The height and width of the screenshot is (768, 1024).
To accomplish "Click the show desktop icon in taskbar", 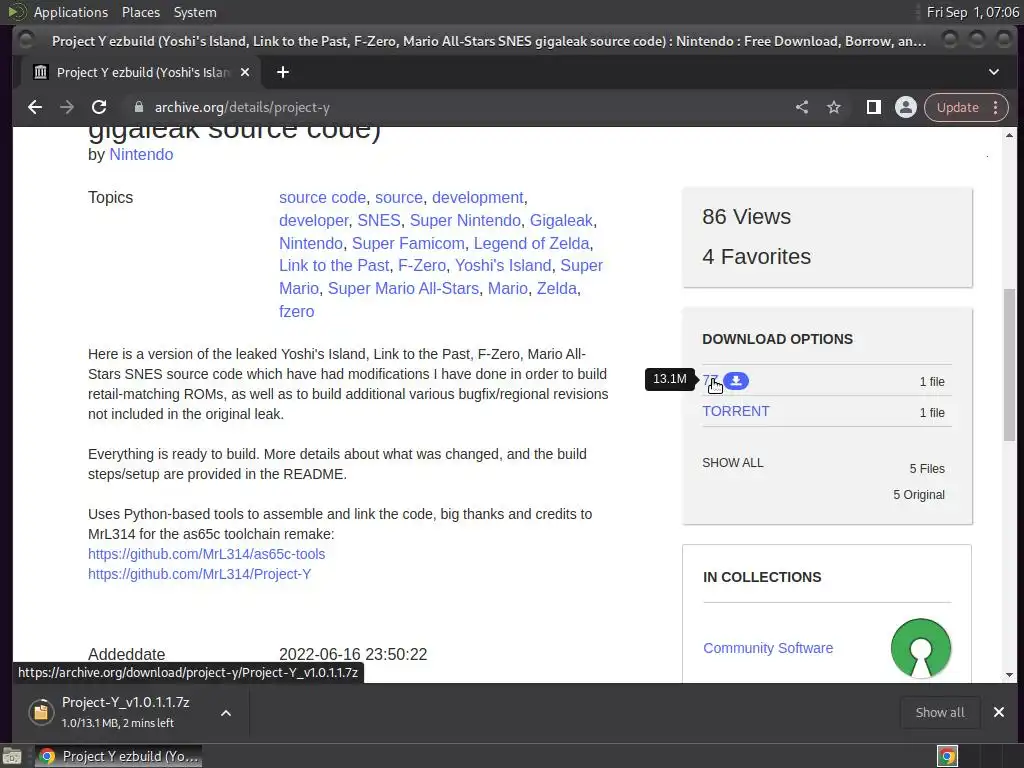I will point(12,756).
